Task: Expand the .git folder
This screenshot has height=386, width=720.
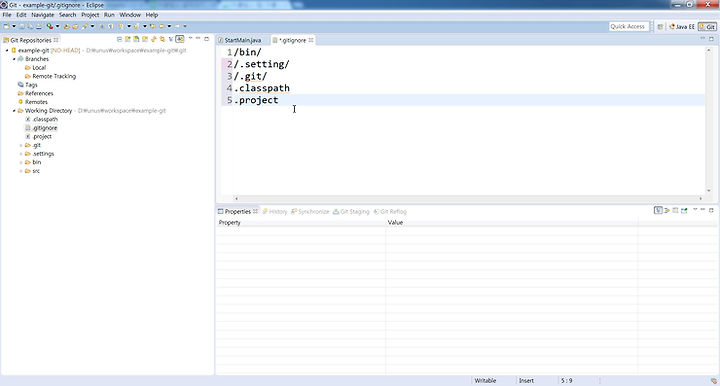Action: click(x=21, y=145)
